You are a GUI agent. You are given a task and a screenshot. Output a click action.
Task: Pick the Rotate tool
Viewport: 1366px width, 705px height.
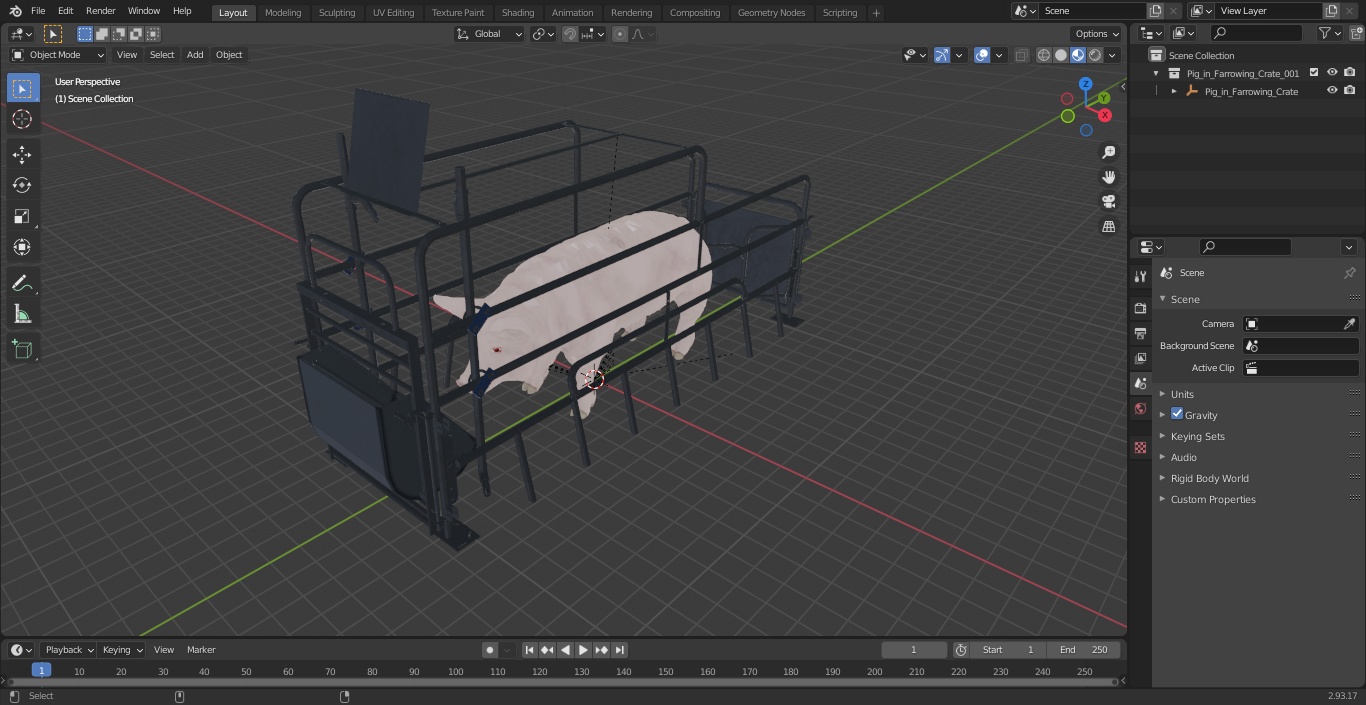22,185
